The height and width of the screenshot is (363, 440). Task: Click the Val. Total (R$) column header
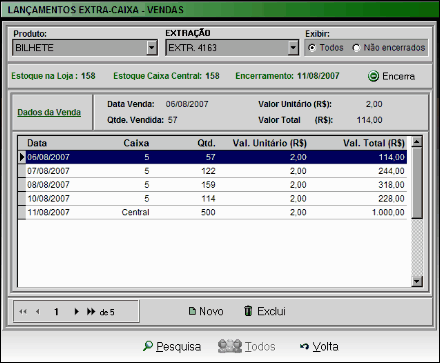374,143
